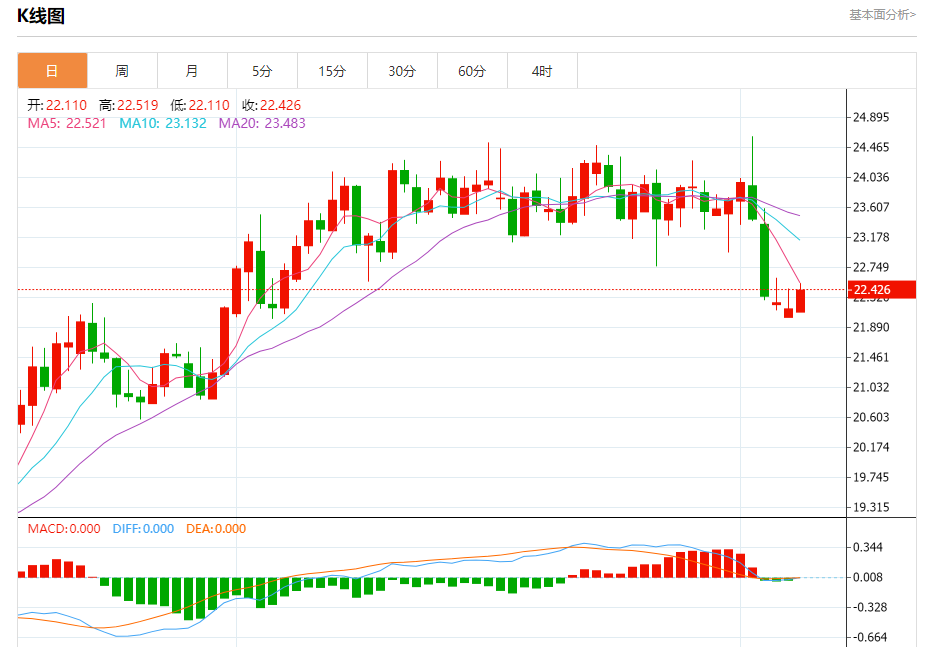Click the open price 开:22.110

[x=57, y=105]
